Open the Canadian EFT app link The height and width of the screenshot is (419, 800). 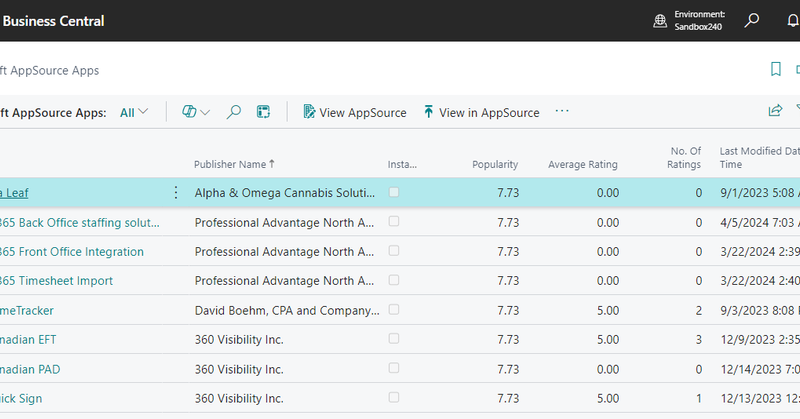click(x=28, y=339)
